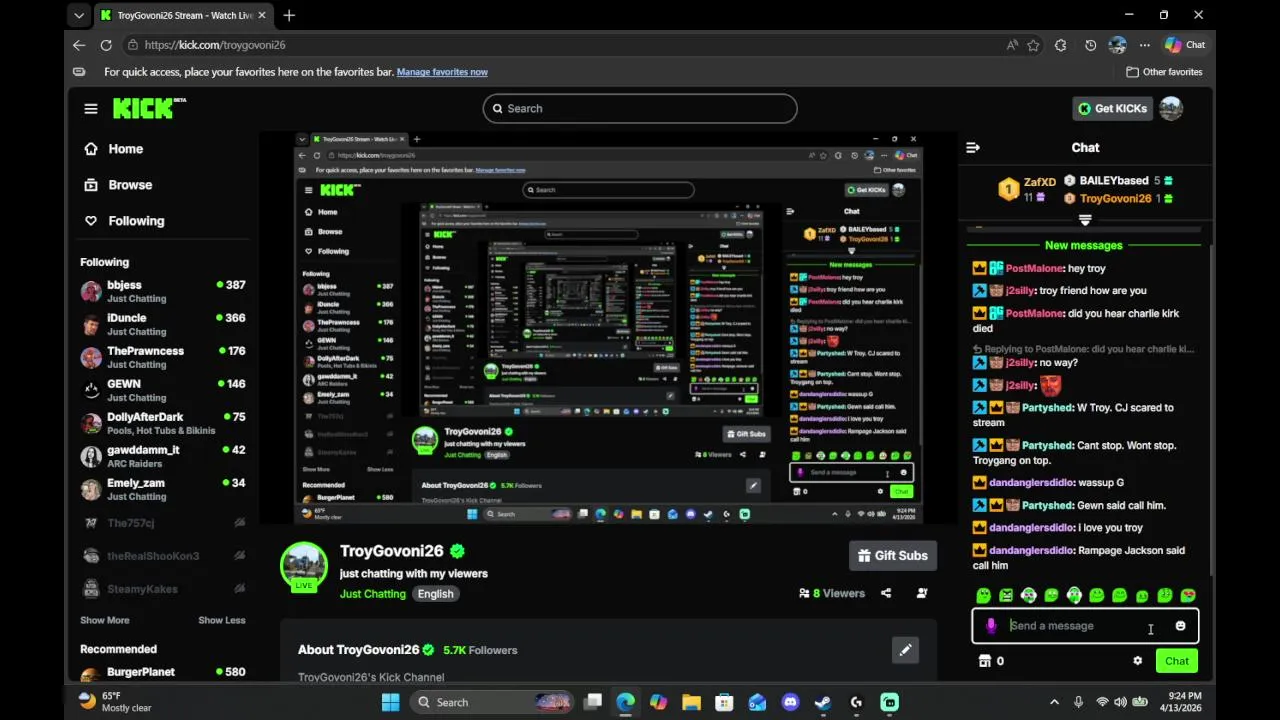
Task: Click Partyshed username on 'W Troy' message
Action: 1046,408
